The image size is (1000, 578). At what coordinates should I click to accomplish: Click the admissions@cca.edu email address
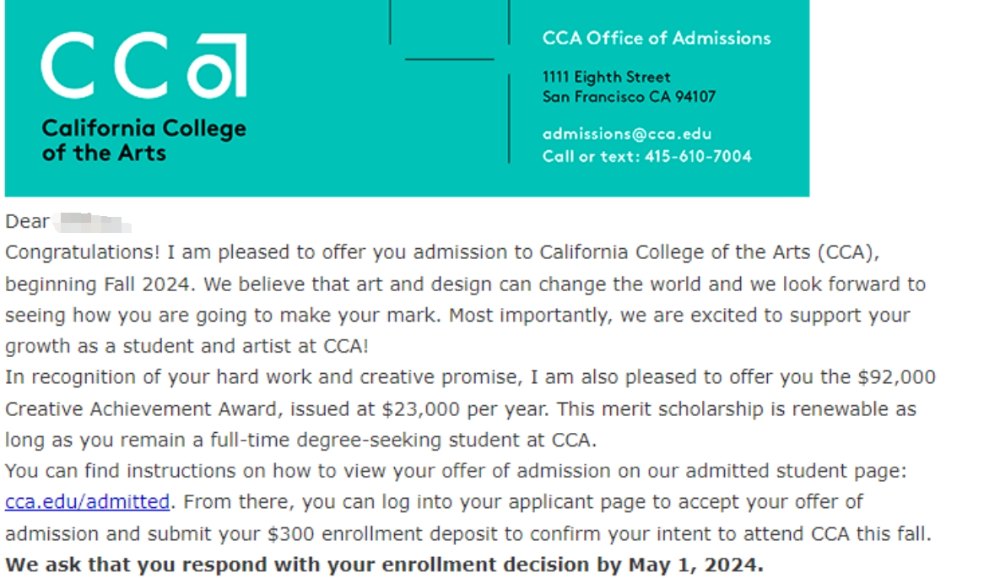[x=627, y=134]
